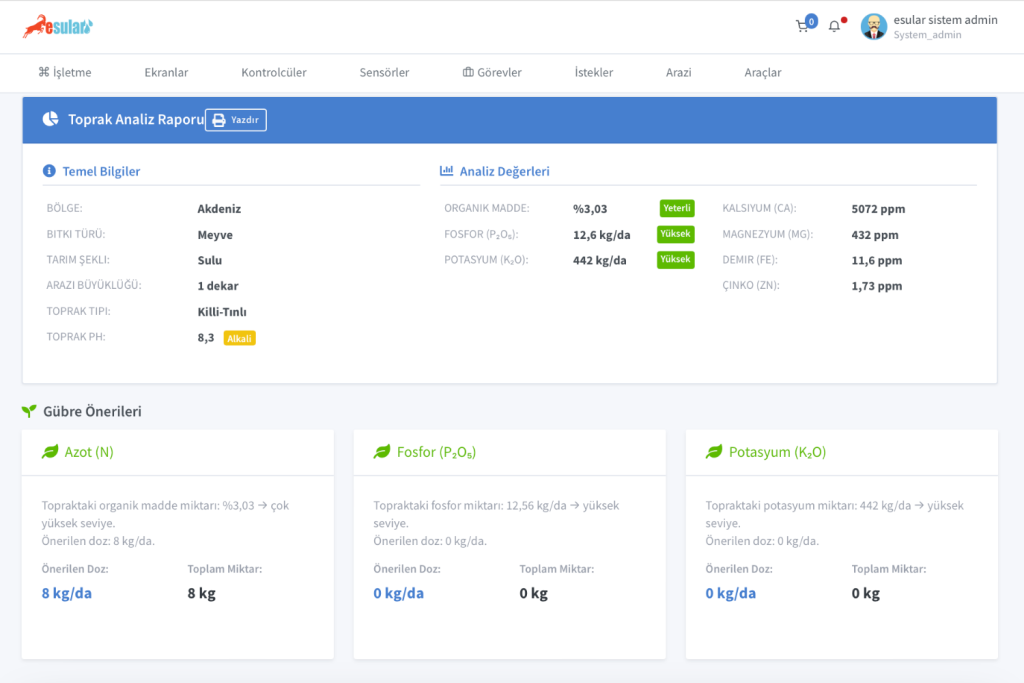
Task: Click the Temel Bilgiler info icon
Action: point(49,171)
